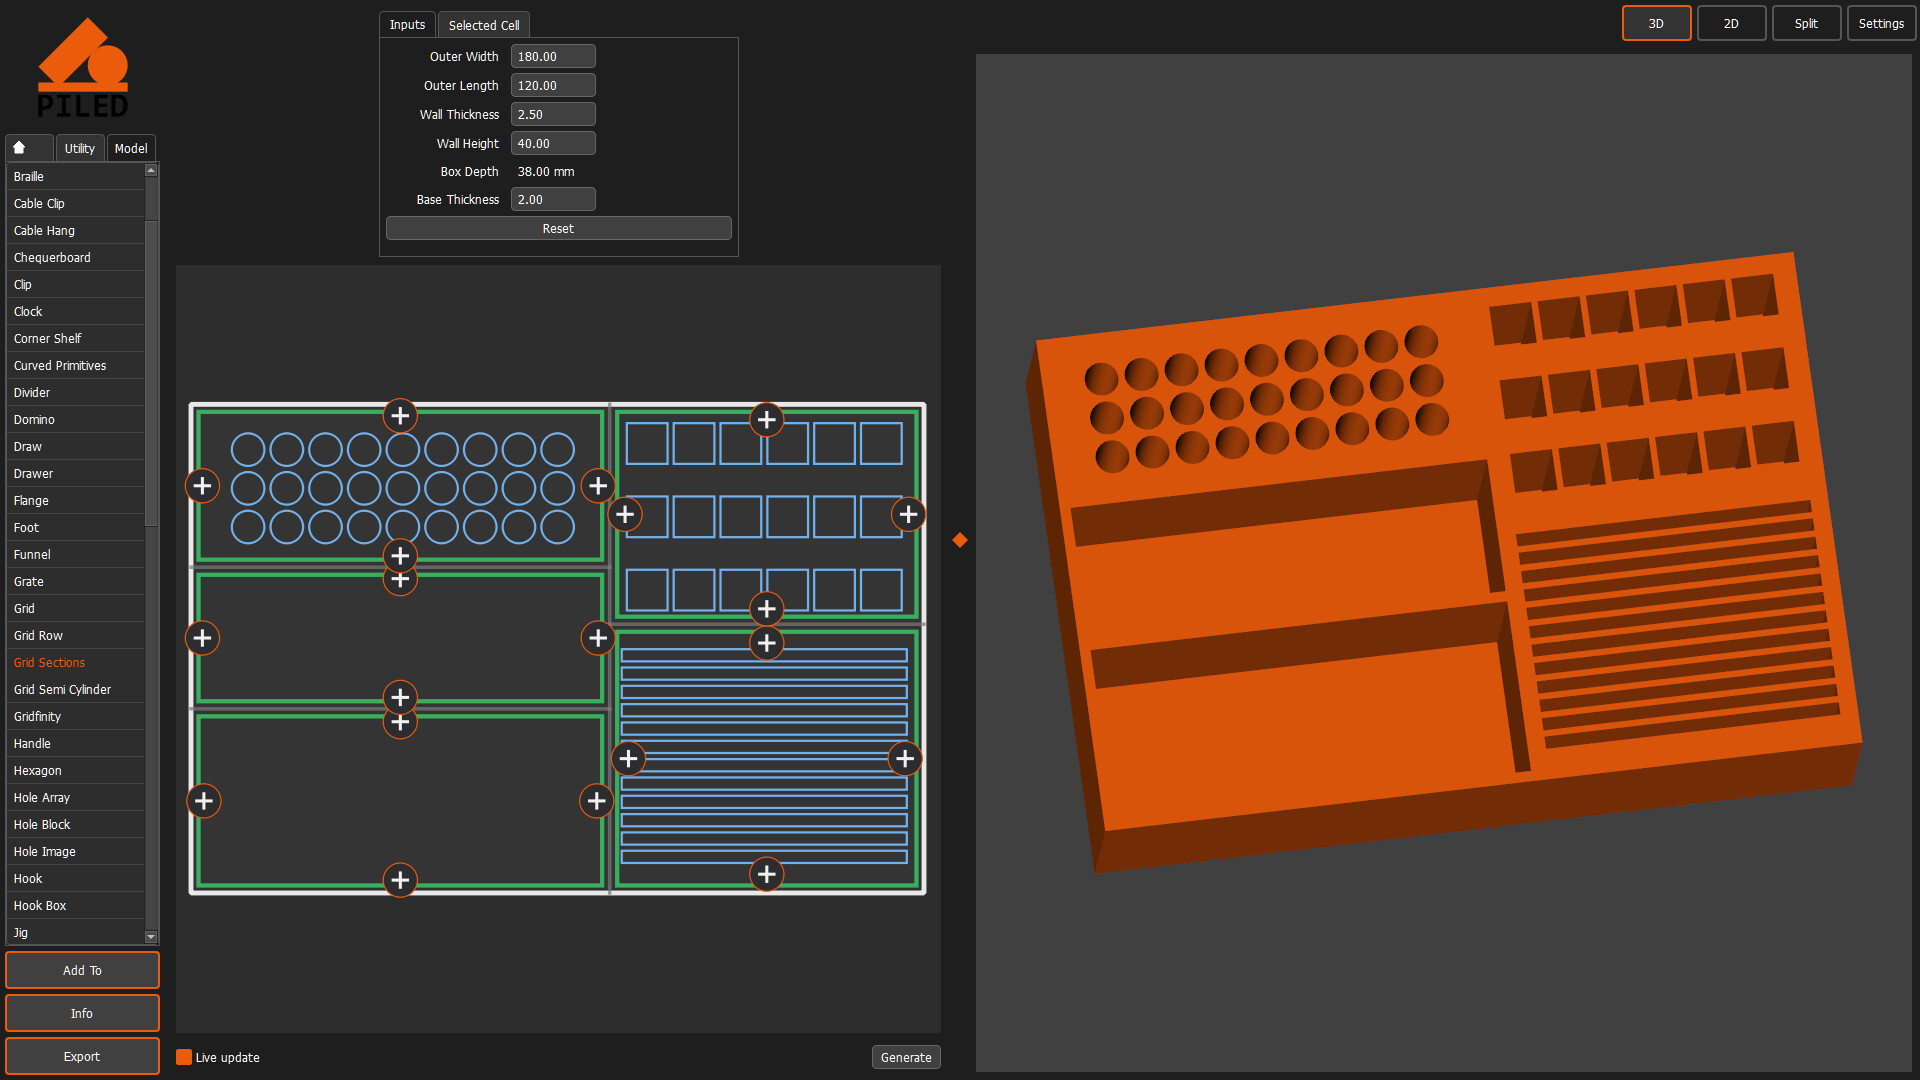The width and height of the screenshot is (1920, 1080).
Task: Toggle Live update checkbox
Action: click(184, 1057)
